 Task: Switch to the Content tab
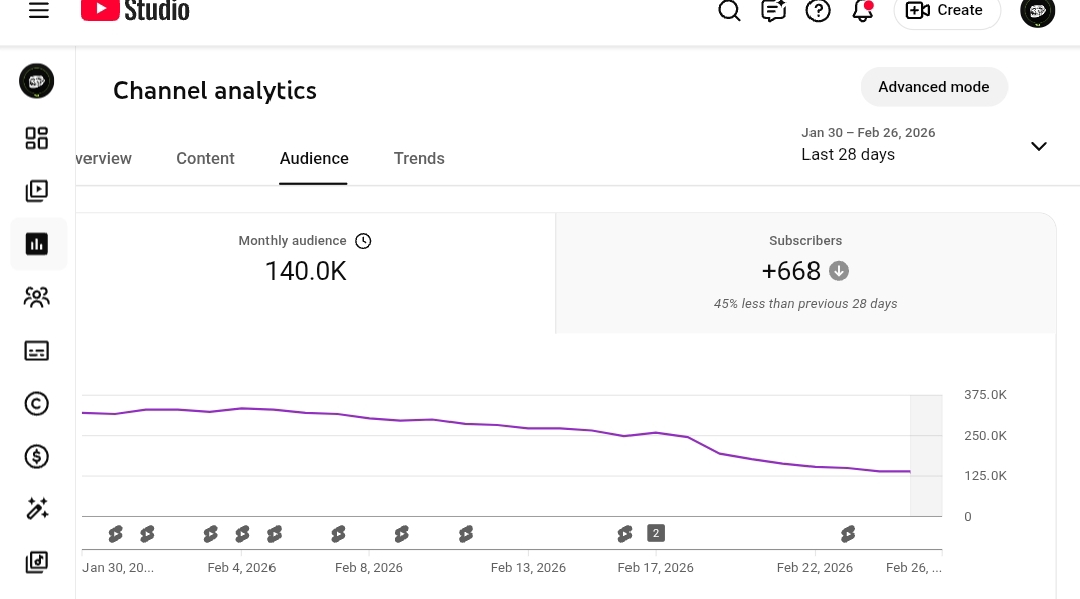click(205, 158)
